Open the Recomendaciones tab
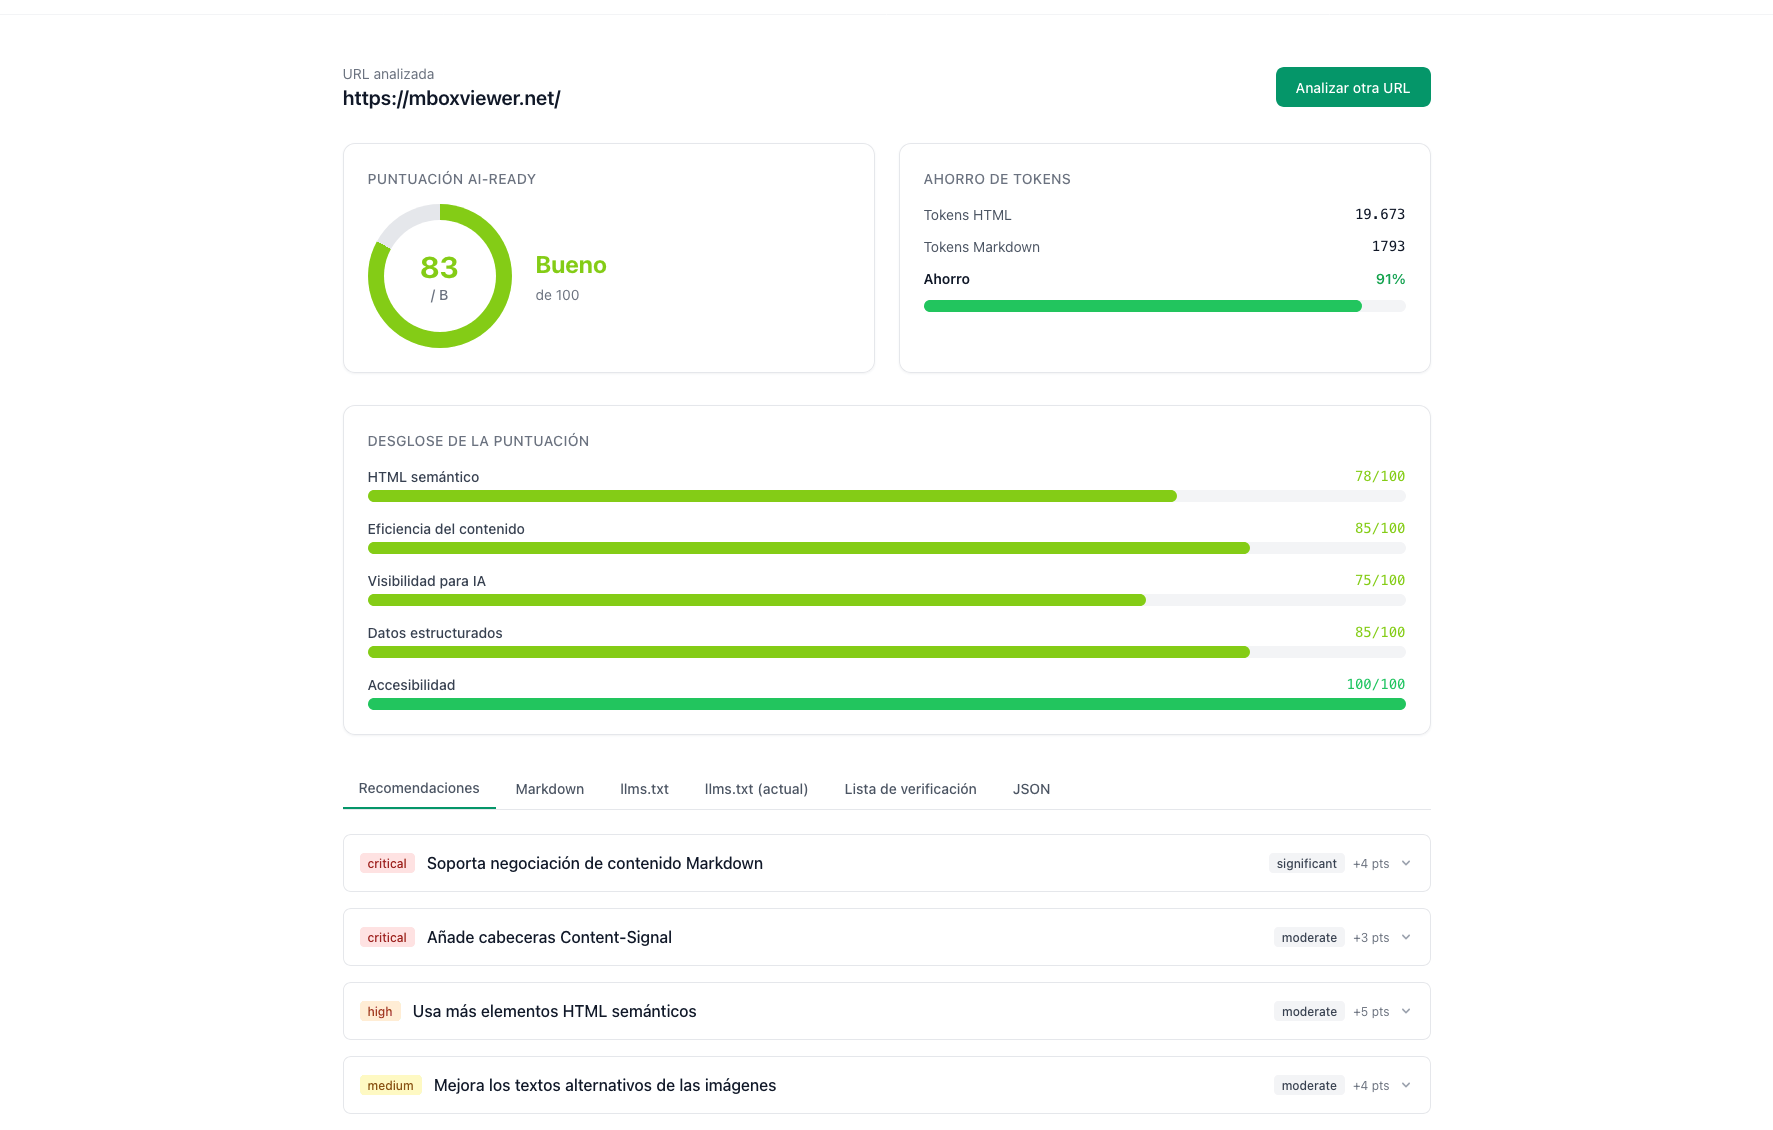The image size is (1773, 1130). pos(418,788)
